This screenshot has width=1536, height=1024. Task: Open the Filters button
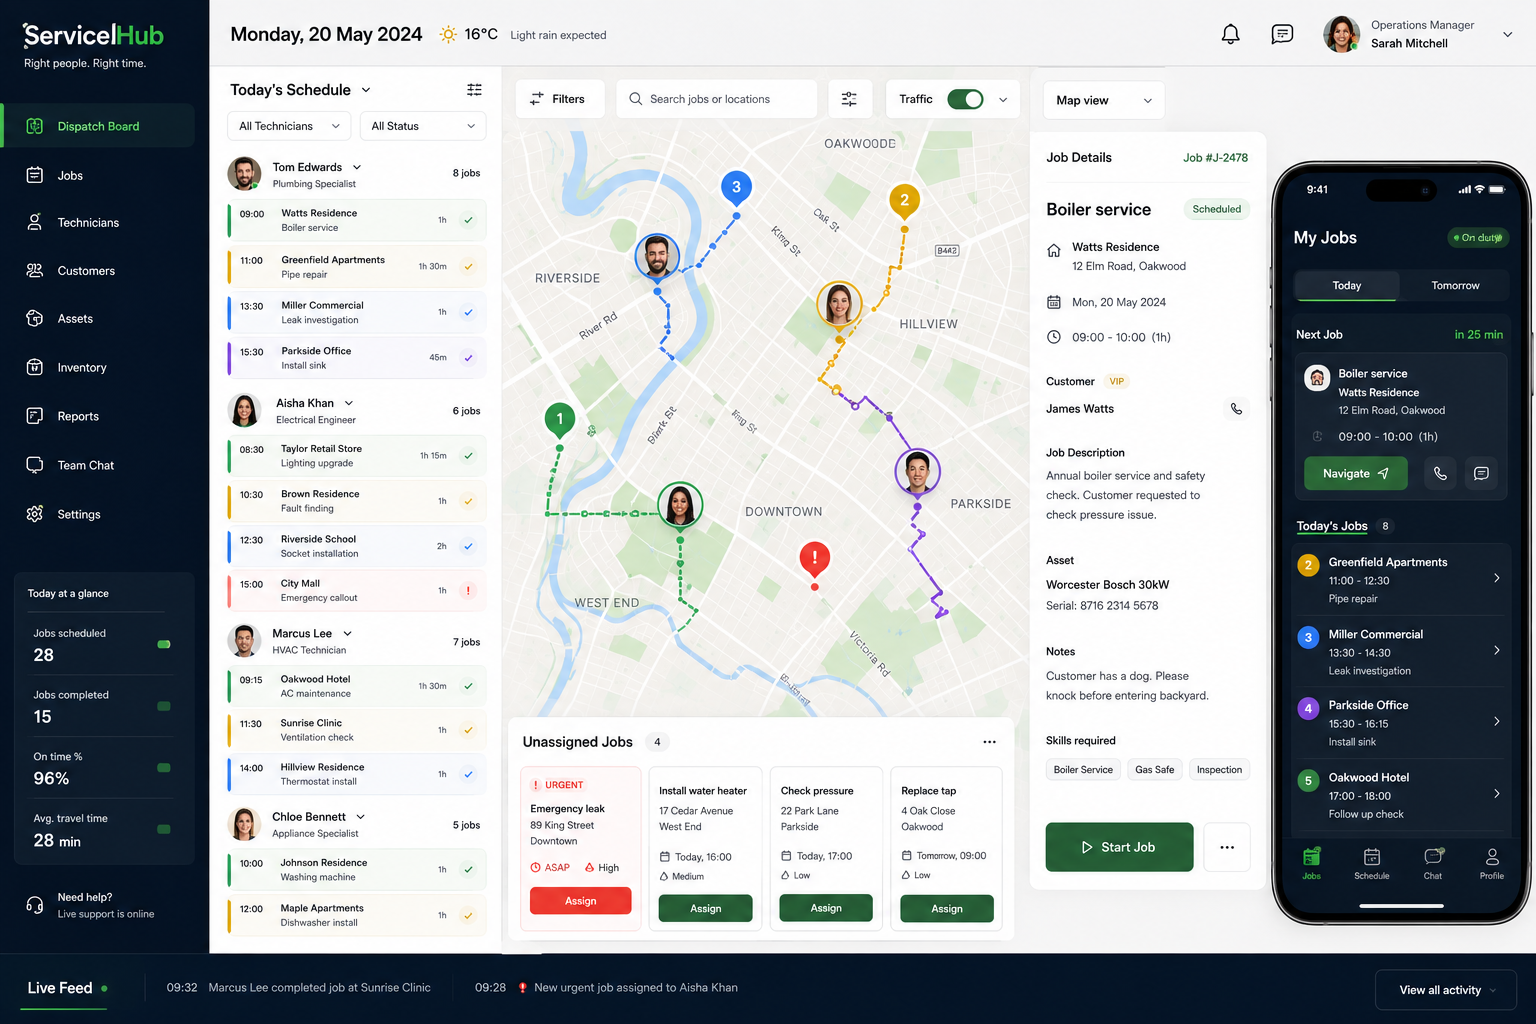560,99
